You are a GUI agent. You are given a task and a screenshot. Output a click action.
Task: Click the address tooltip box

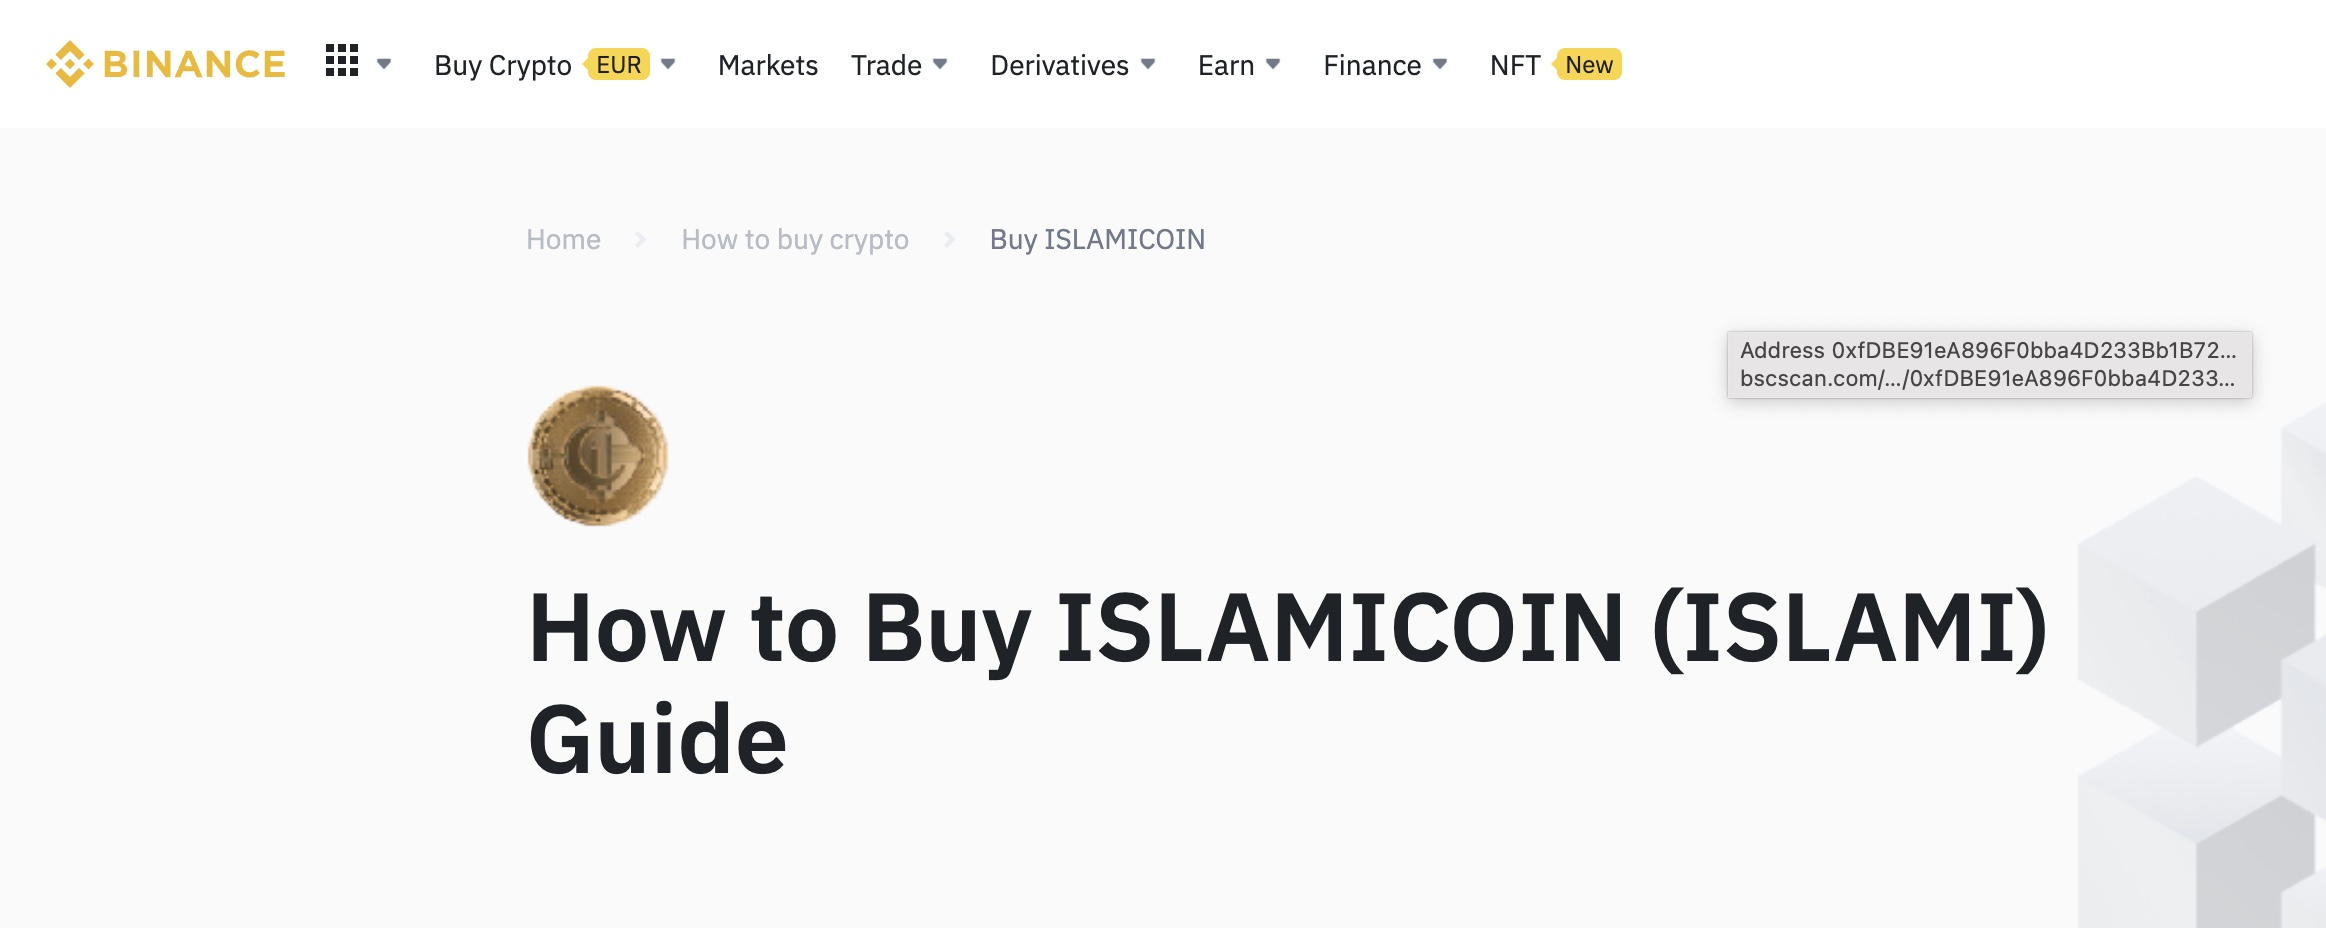1987,365
